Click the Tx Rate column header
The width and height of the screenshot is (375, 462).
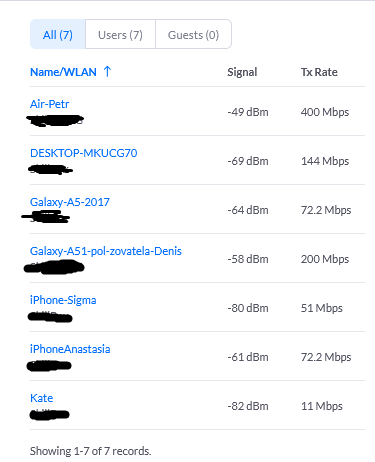tap(319, 72)
